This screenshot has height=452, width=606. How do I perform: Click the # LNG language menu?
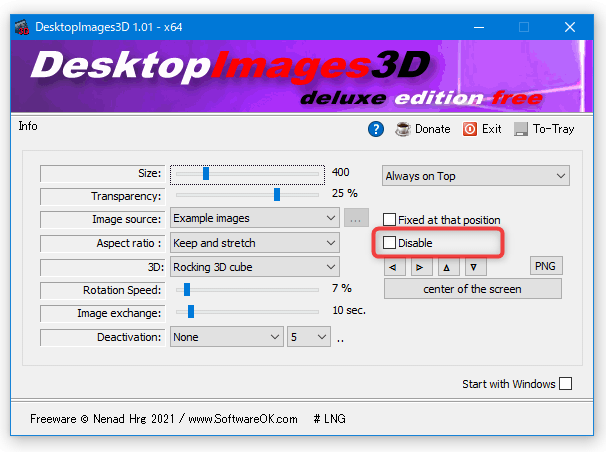coord(329,419)
